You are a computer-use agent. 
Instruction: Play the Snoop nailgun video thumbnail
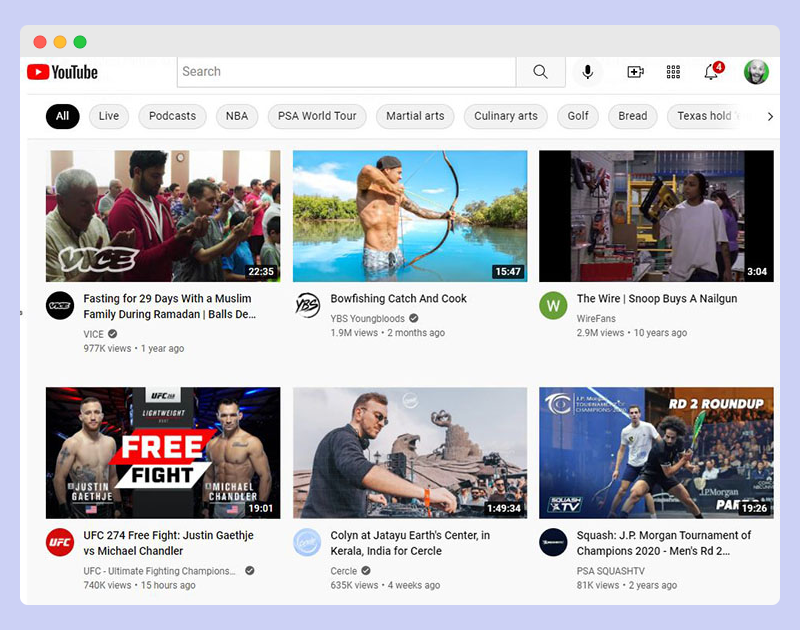(x=656, y=216)
